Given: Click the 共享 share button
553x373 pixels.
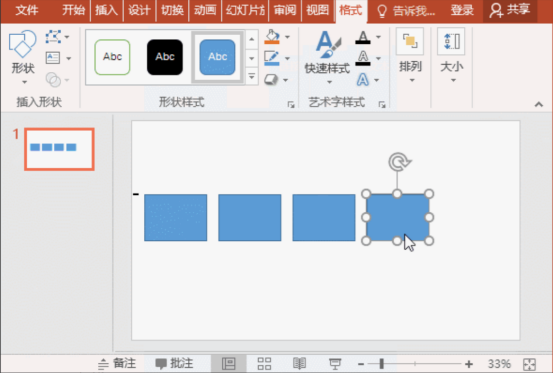Looking at the screenshot, I should point(510,10).
